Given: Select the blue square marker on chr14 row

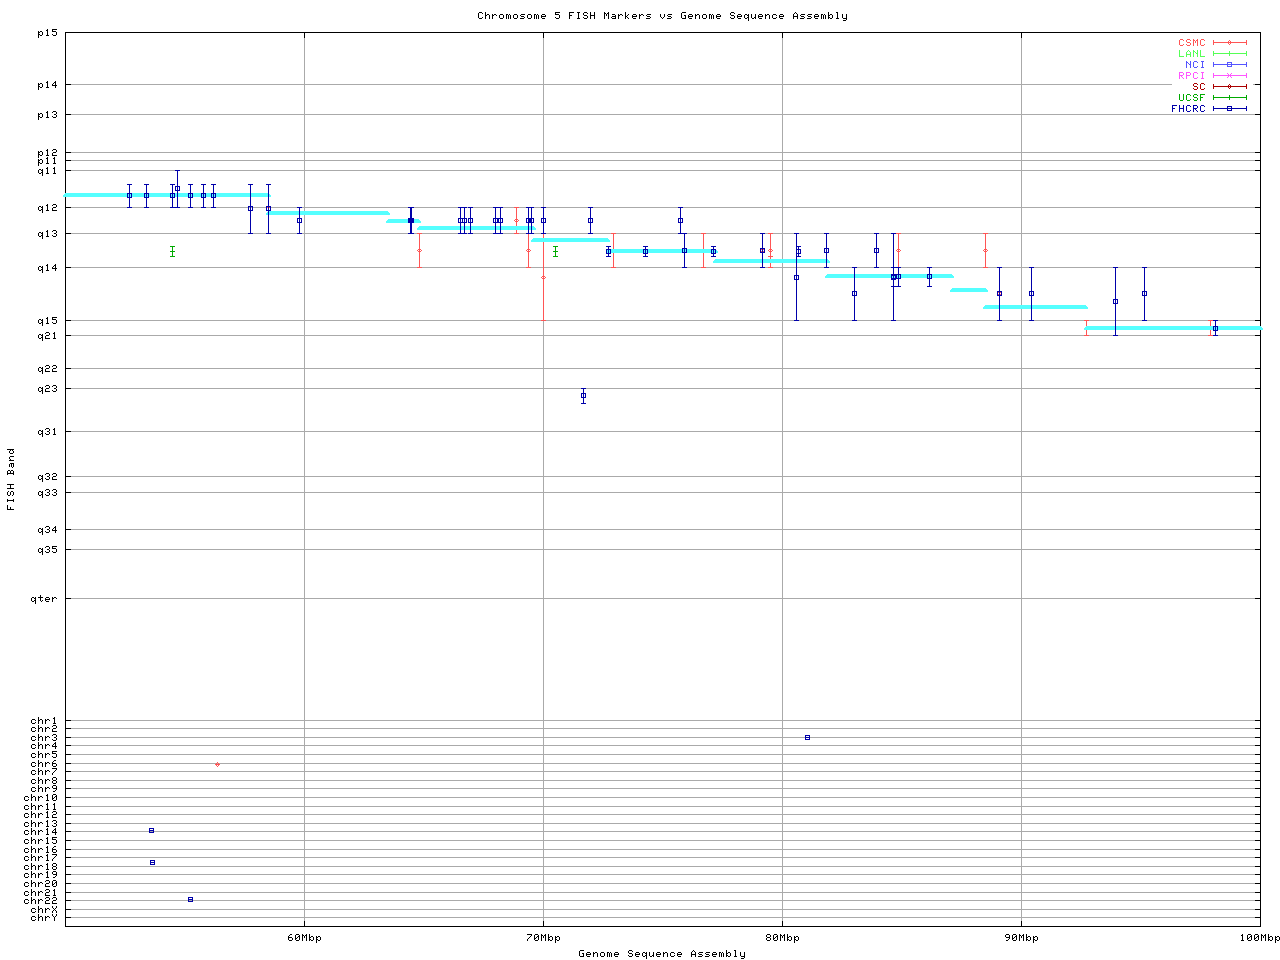Looking at the screenshot, I should pos(151,830).
